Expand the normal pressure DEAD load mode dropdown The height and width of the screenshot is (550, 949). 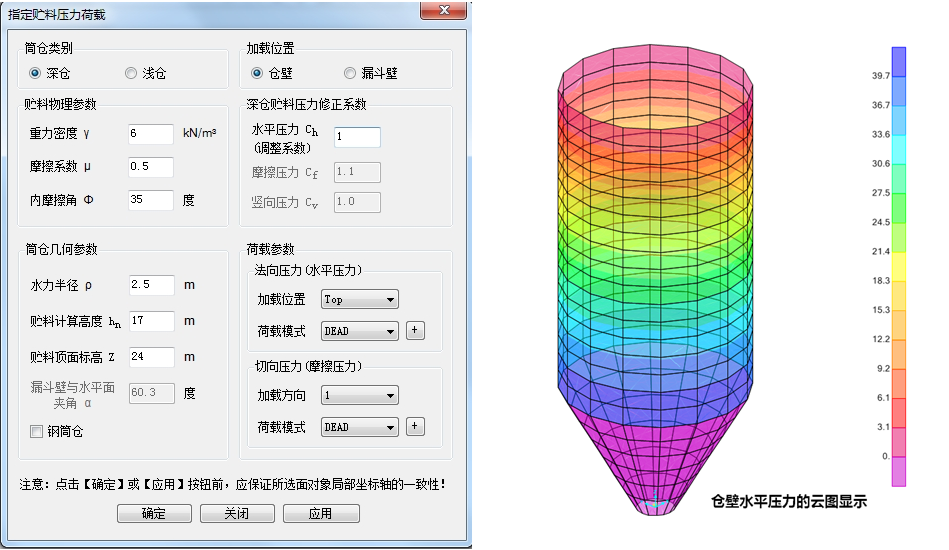tap(359, 331)
